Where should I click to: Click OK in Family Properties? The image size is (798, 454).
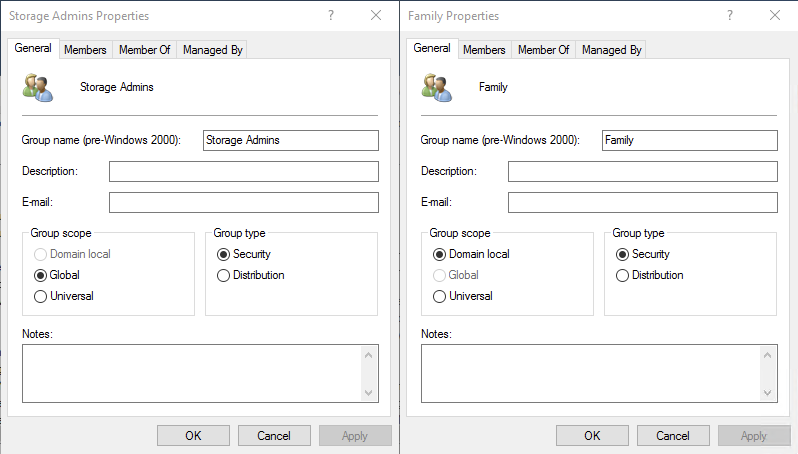pyautogui.click(x=592, y=436)
